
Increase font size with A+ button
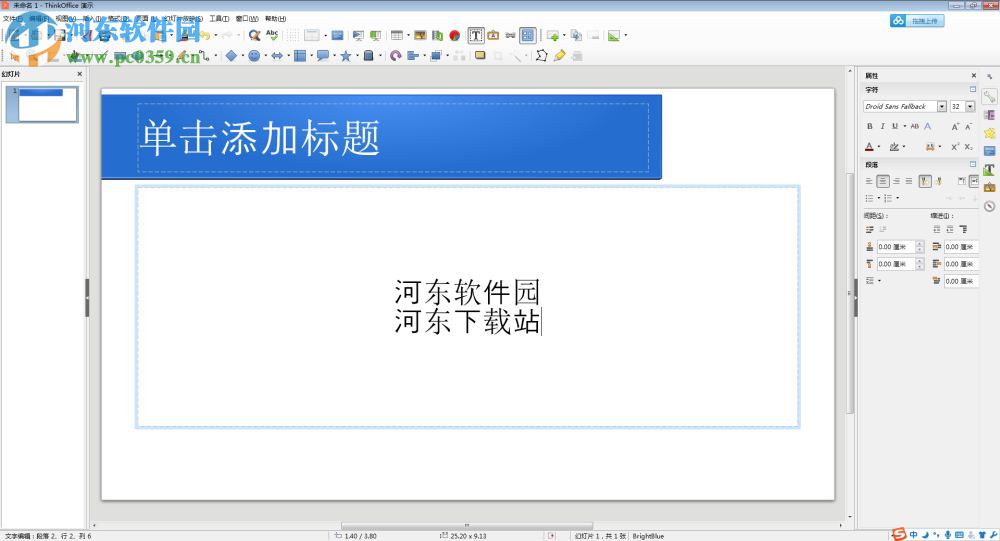coord(955,126)
